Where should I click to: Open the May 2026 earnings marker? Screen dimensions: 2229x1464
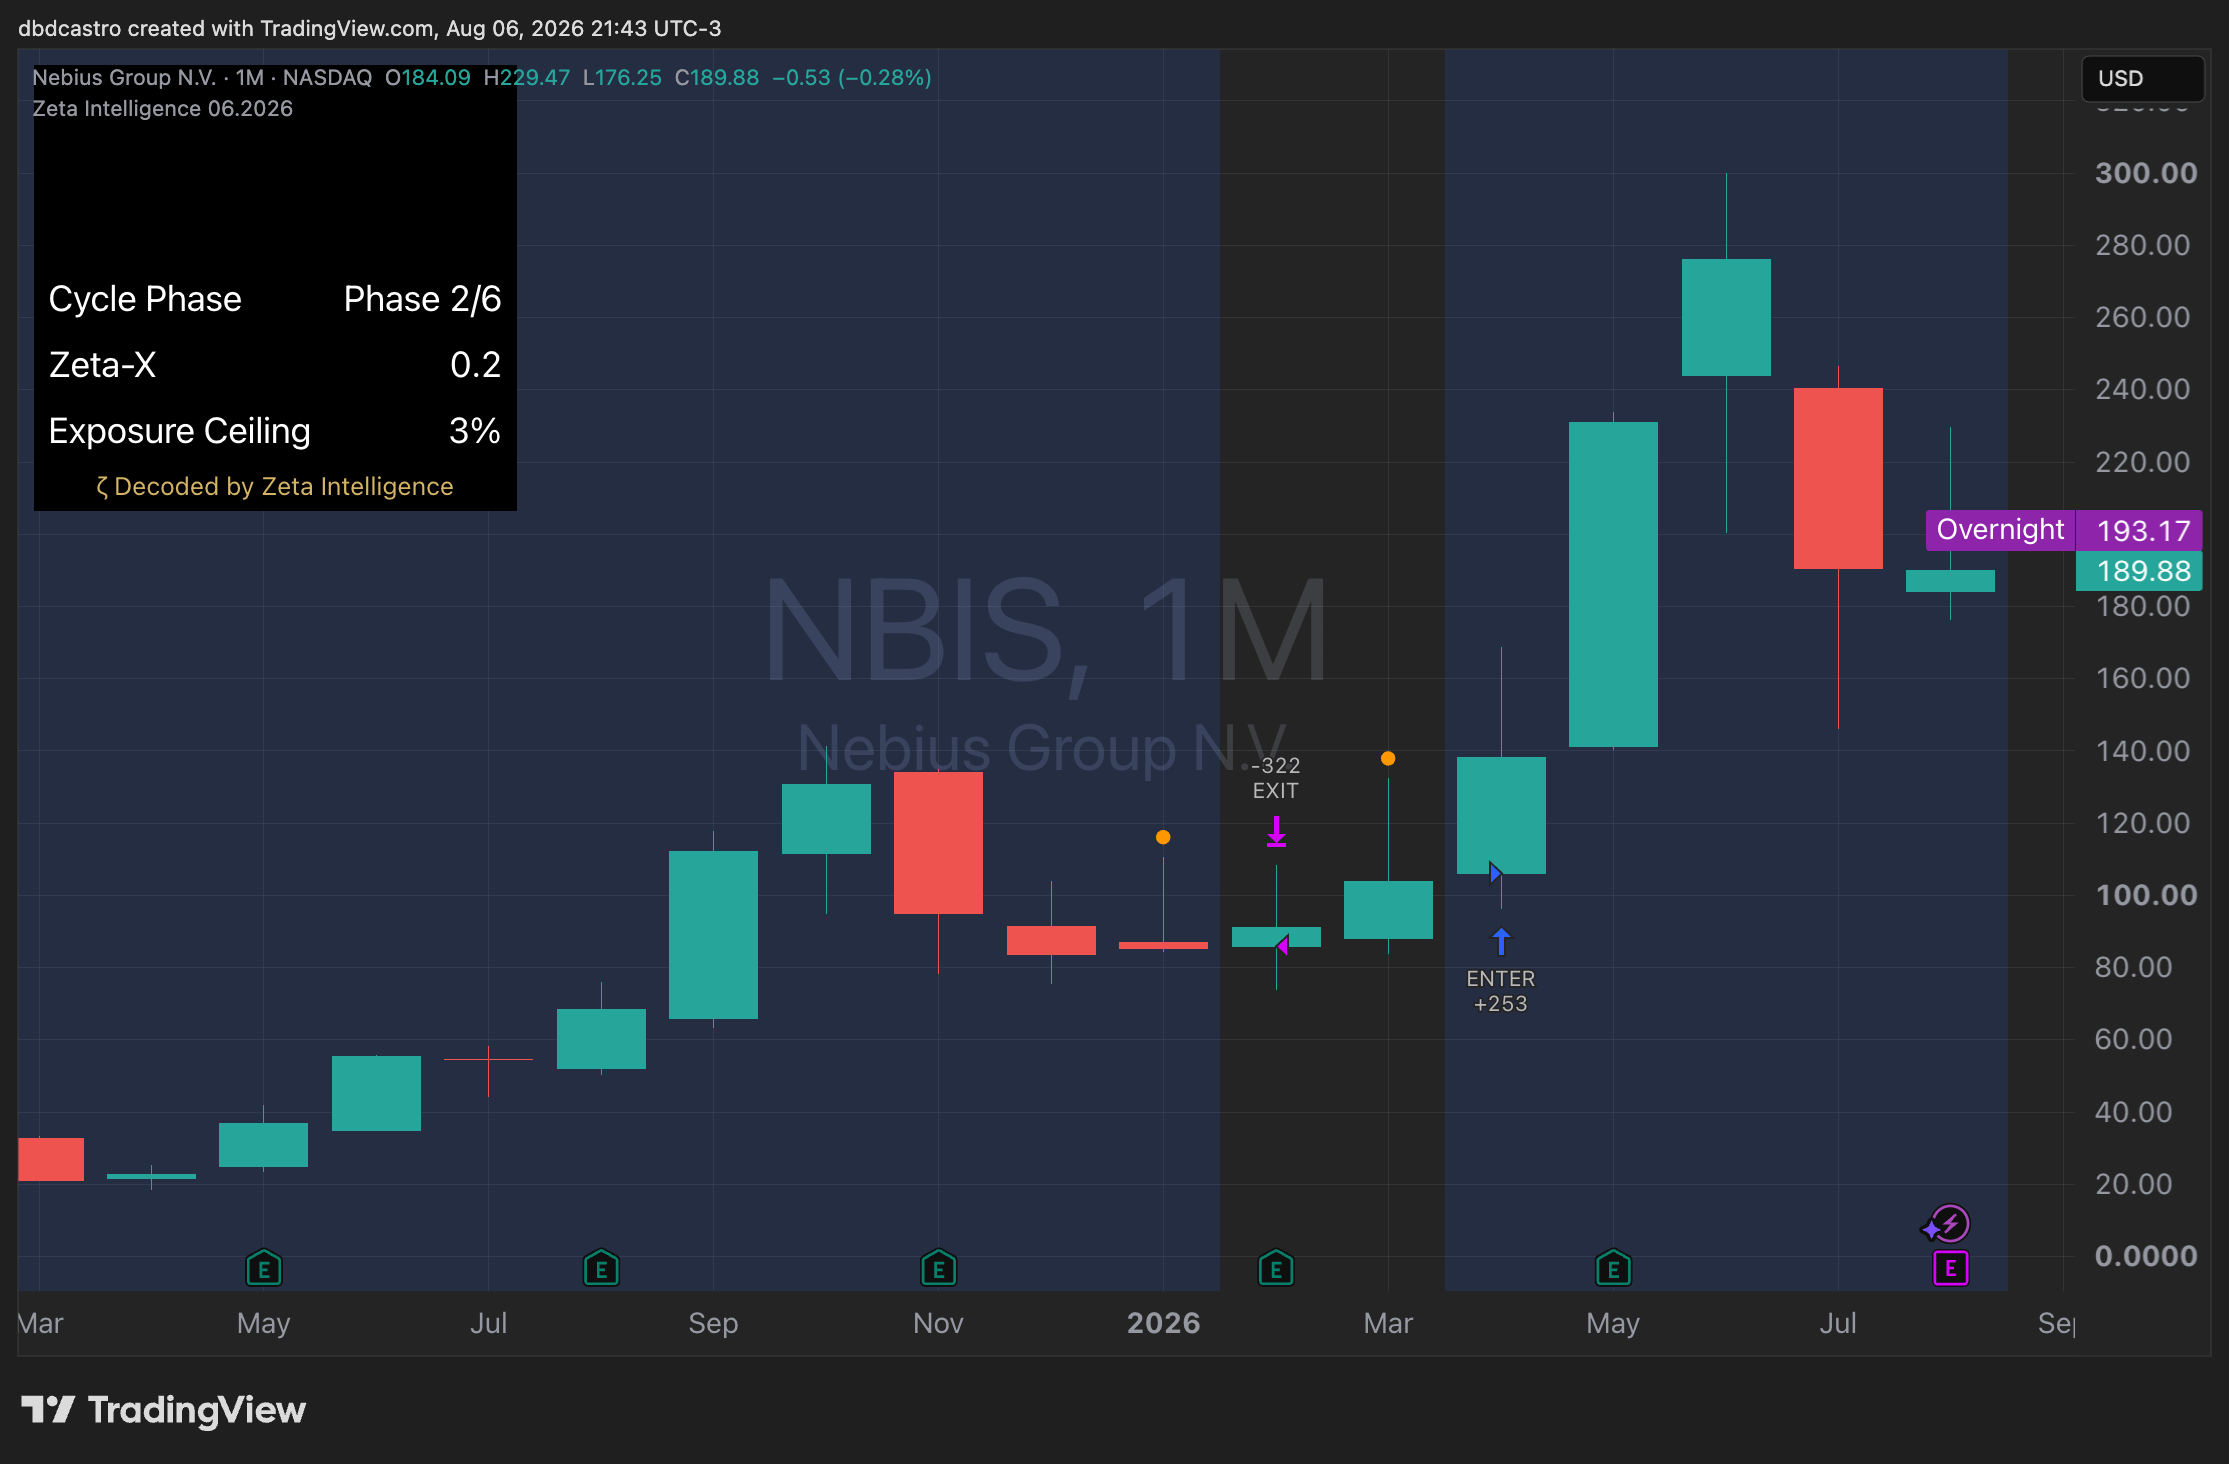pos(1613,1269)
